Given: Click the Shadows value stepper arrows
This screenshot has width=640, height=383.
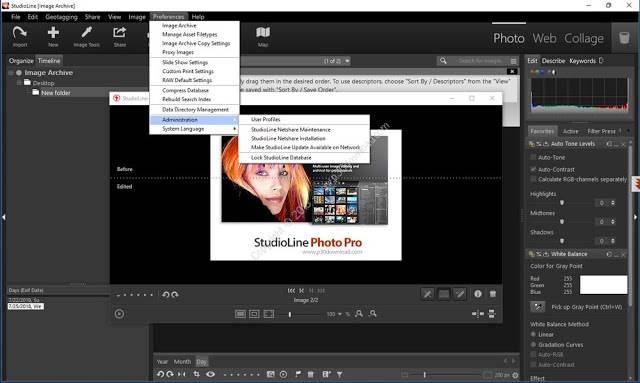Looking at the screenshot, I should (x=613, y=241).
